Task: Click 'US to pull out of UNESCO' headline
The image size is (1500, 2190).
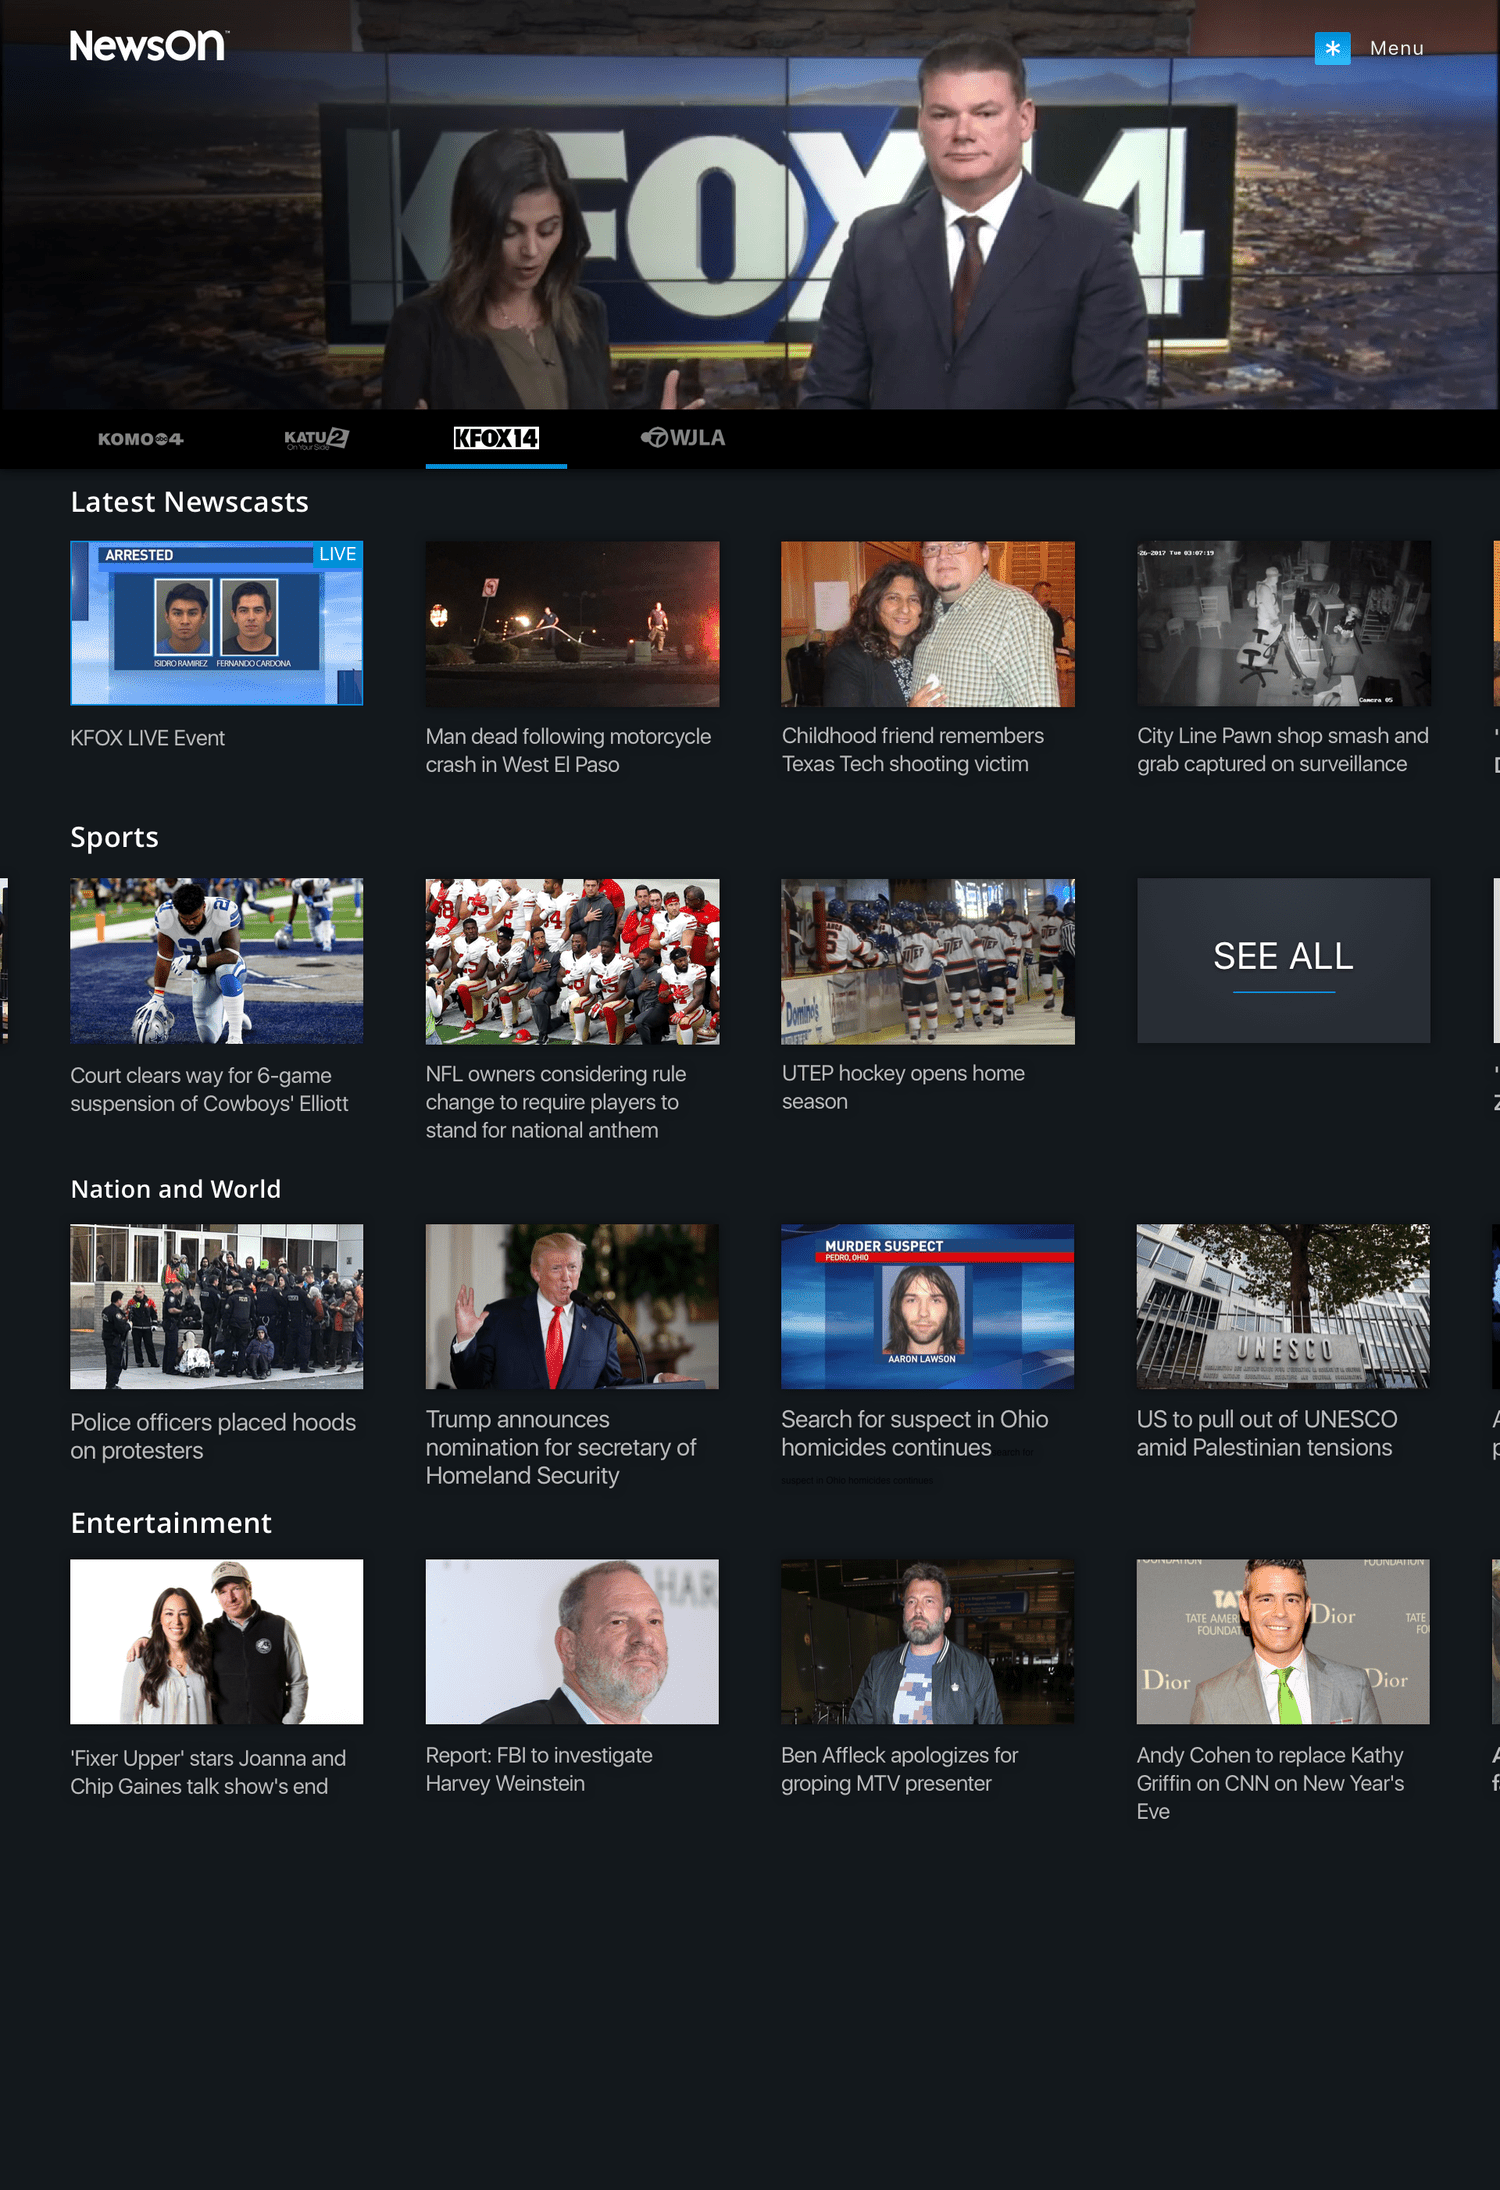Action: click(x=1267, y=1433)
